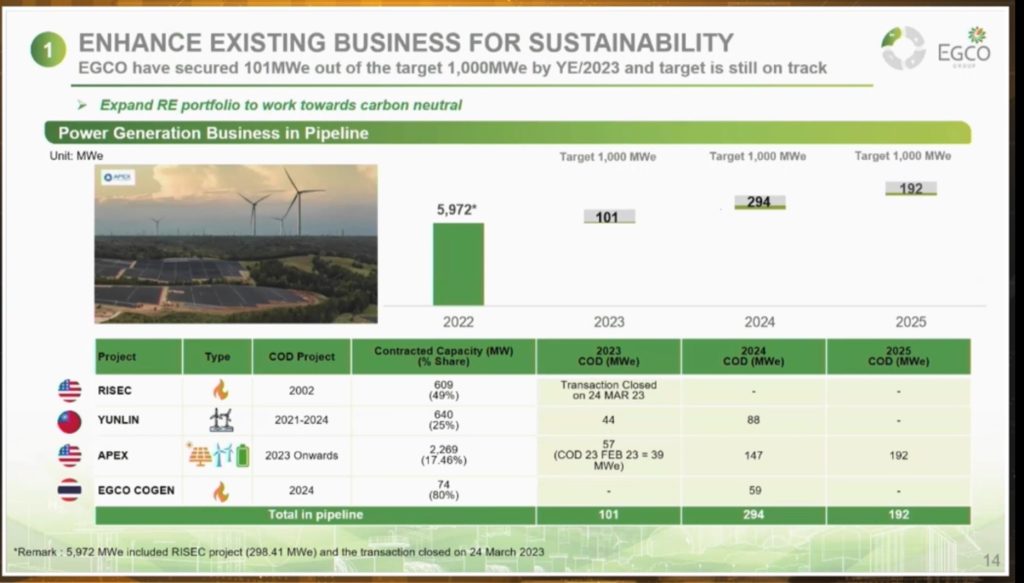
Task: Click the 74 (80%) capacity cell
Action: 443,490
